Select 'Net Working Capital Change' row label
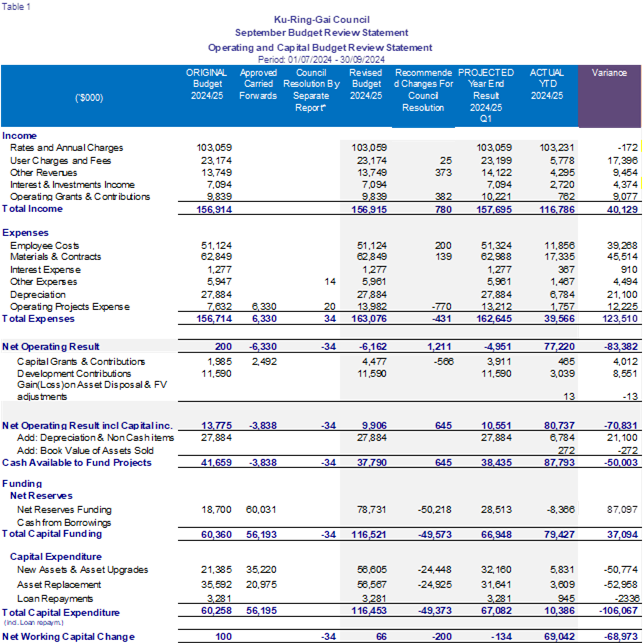Screen dimensions: 643x644 68,637
